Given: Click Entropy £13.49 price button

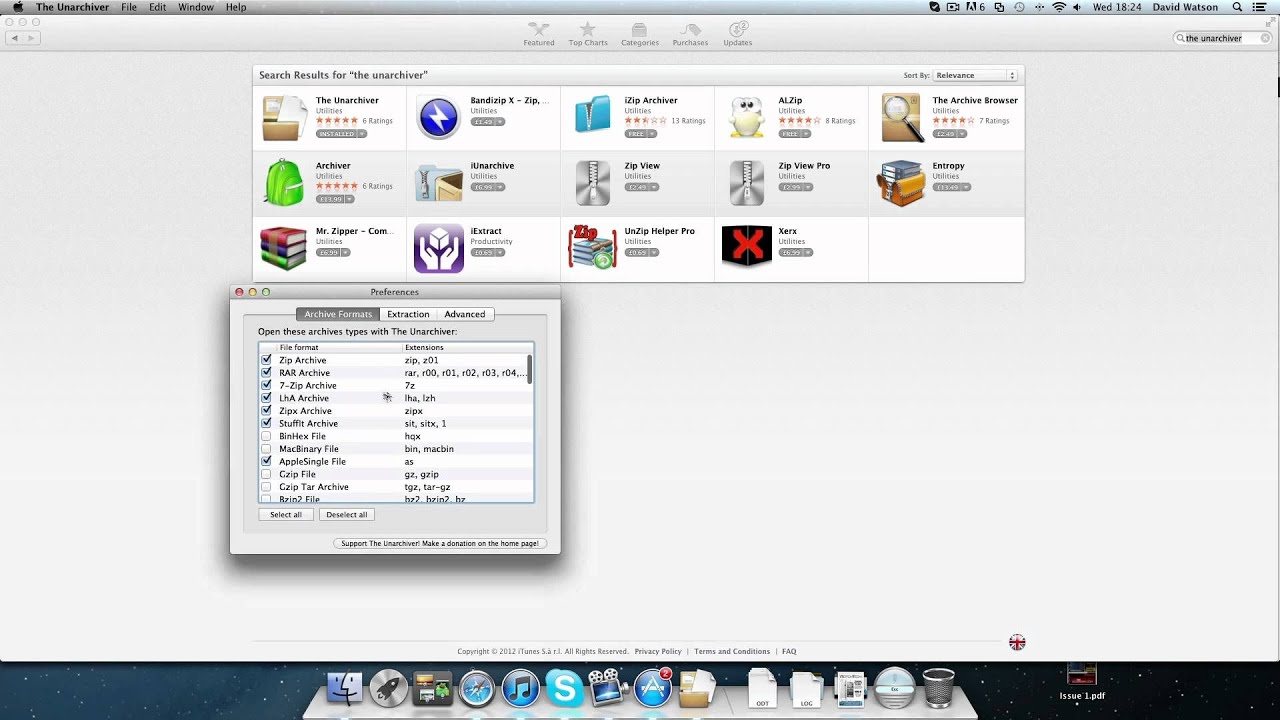Looking at the screenshot, I should point(952,187).
